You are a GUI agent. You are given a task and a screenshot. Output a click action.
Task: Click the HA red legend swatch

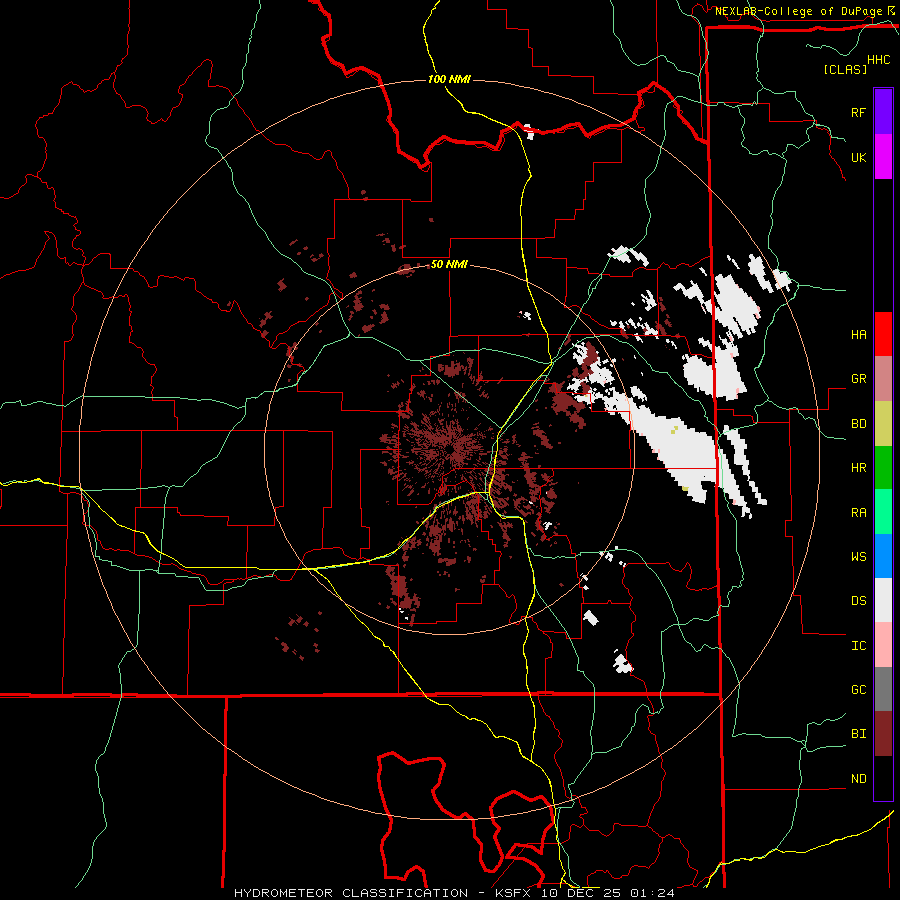point(883,334)
